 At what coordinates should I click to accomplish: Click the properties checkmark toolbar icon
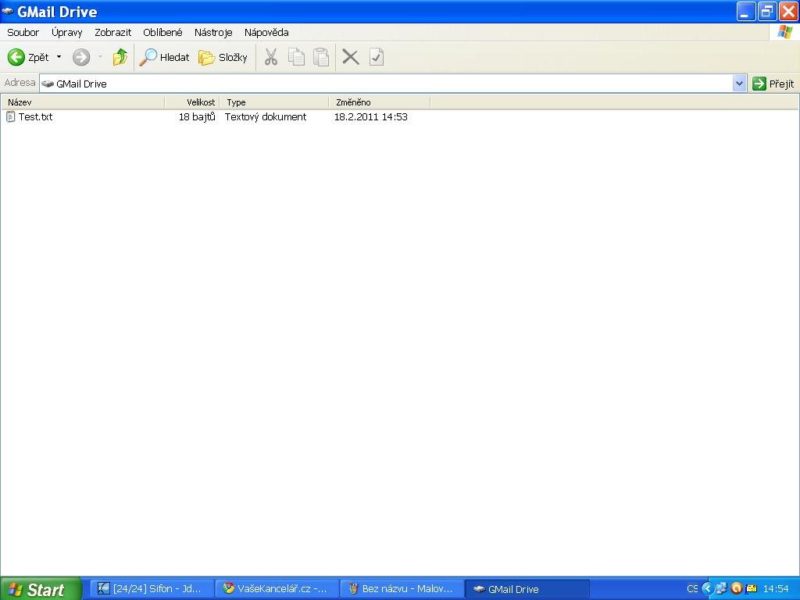tap(376, 57)
